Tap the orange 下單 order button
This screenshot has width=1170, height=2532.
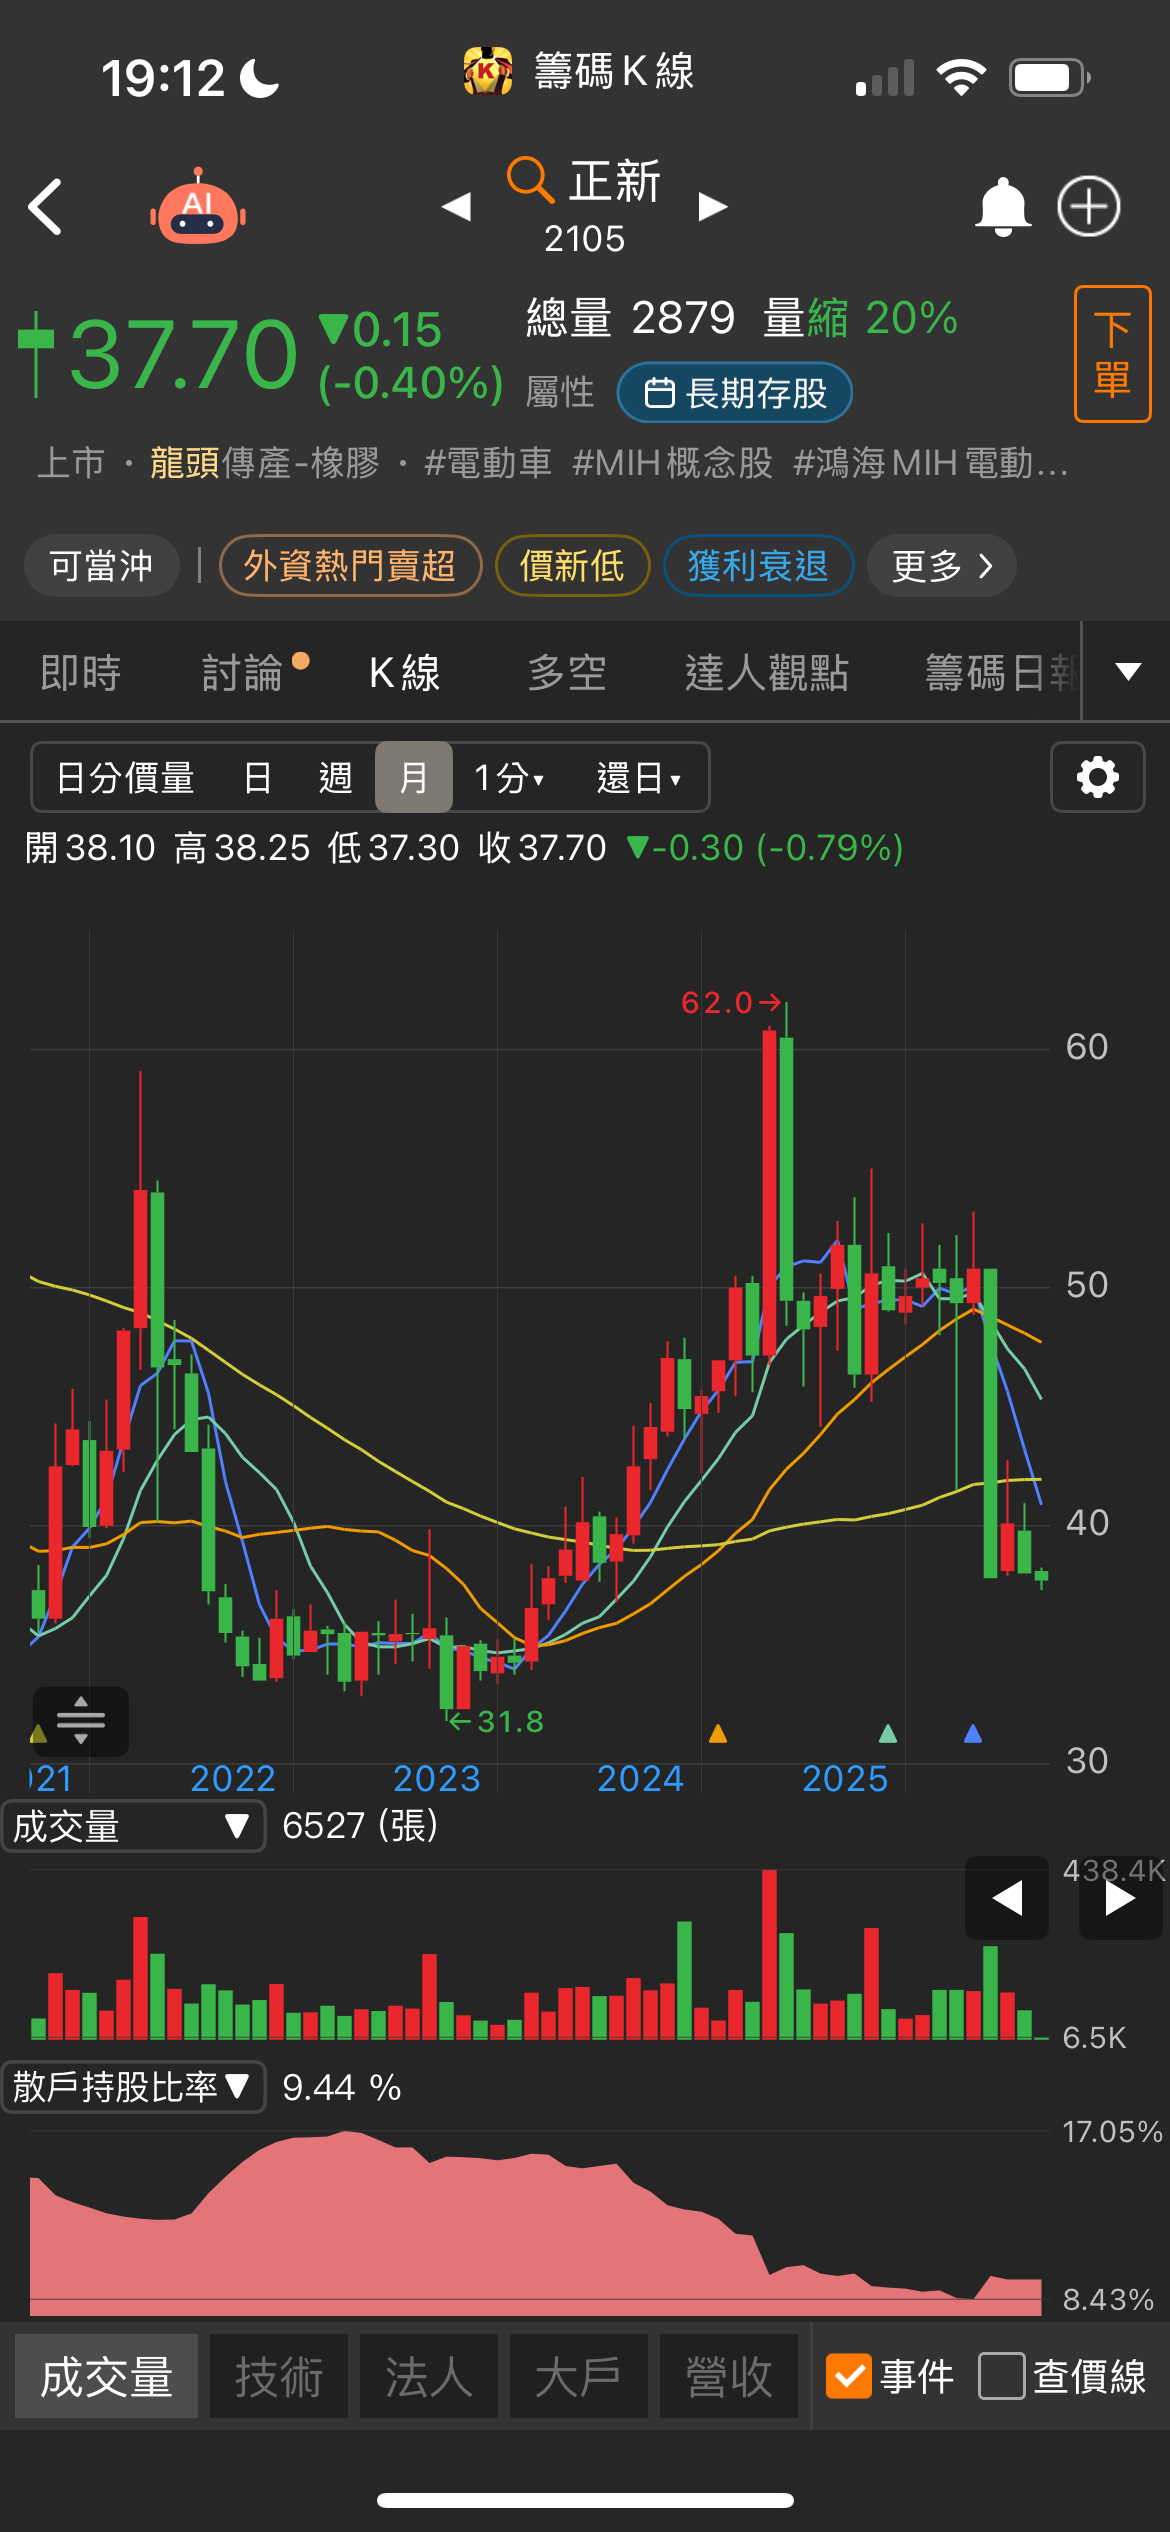pos(1112,354)
